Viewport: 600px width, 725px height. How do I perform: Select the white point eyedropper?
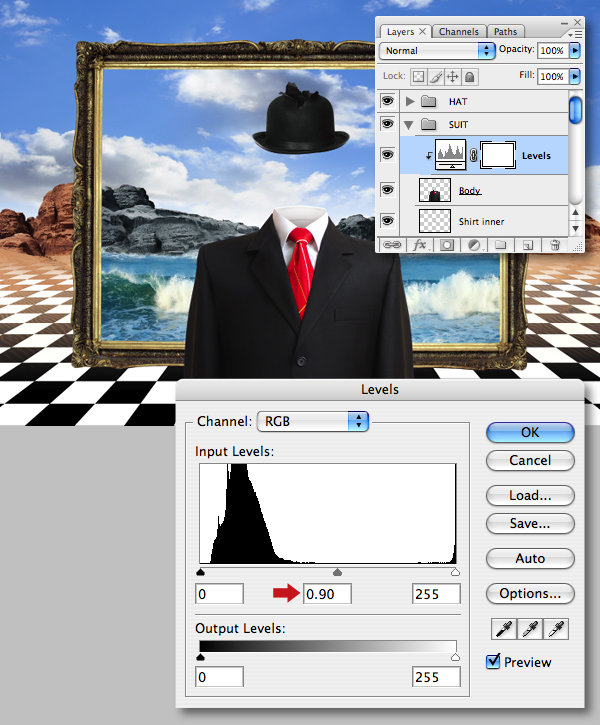(x=556, y=629)
